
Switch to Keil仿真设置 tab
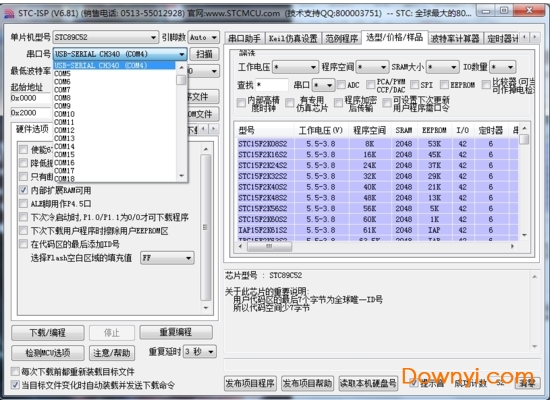[293, 38]
